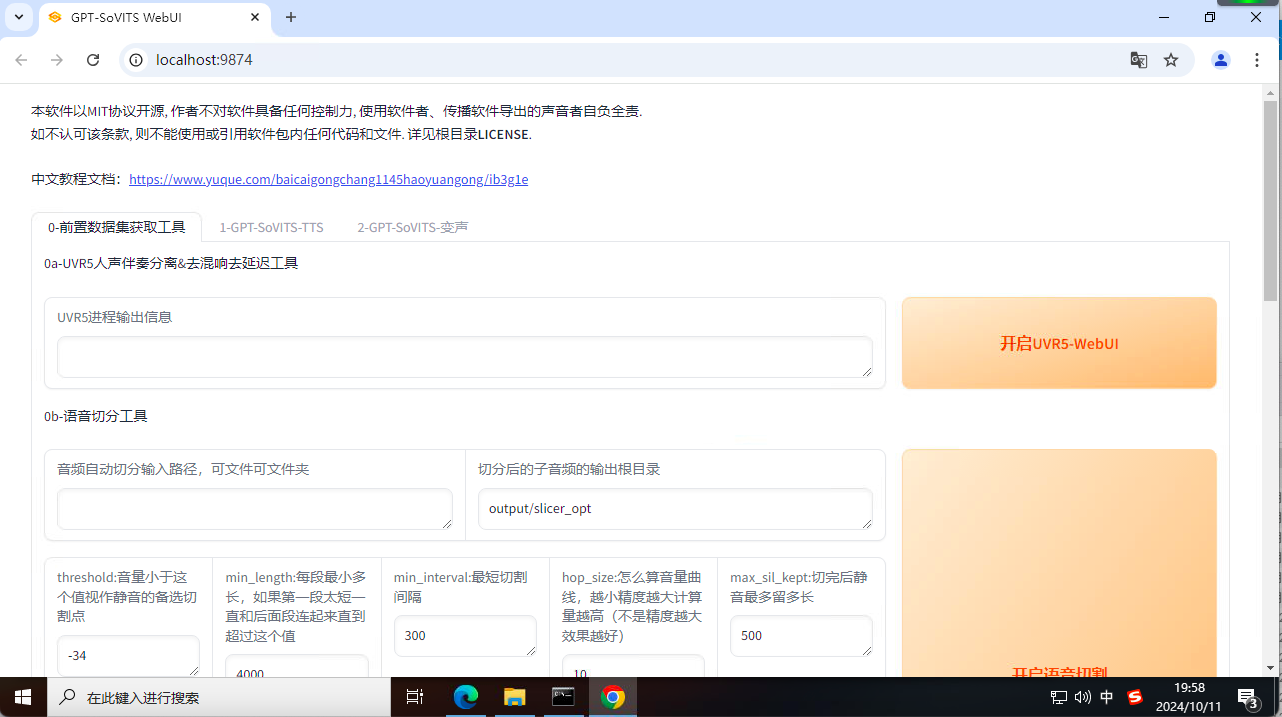Click the 音频自动切分输入路径 text field
Image resolution: width=1282 pixels, height=717 pixels.
[x=254, y=509]
